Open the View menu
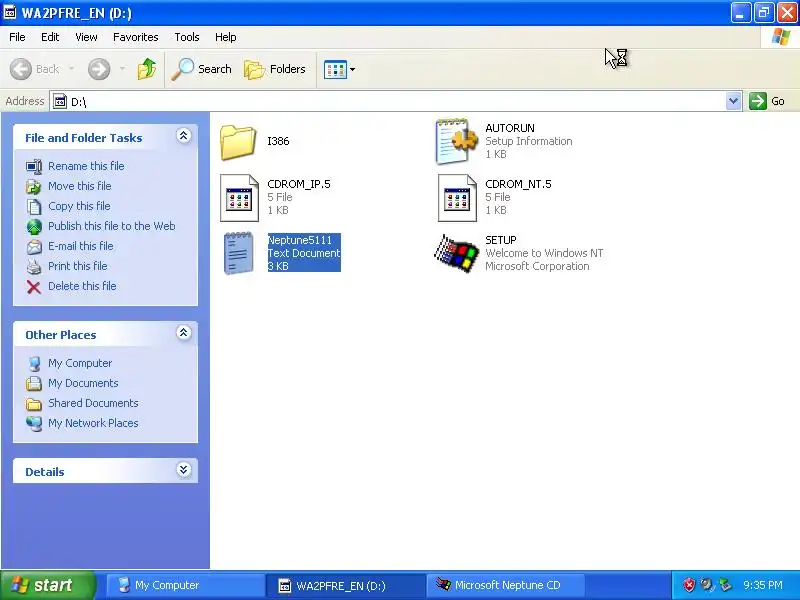This screenshot has width=800, height=600. [x=86, y=37]
